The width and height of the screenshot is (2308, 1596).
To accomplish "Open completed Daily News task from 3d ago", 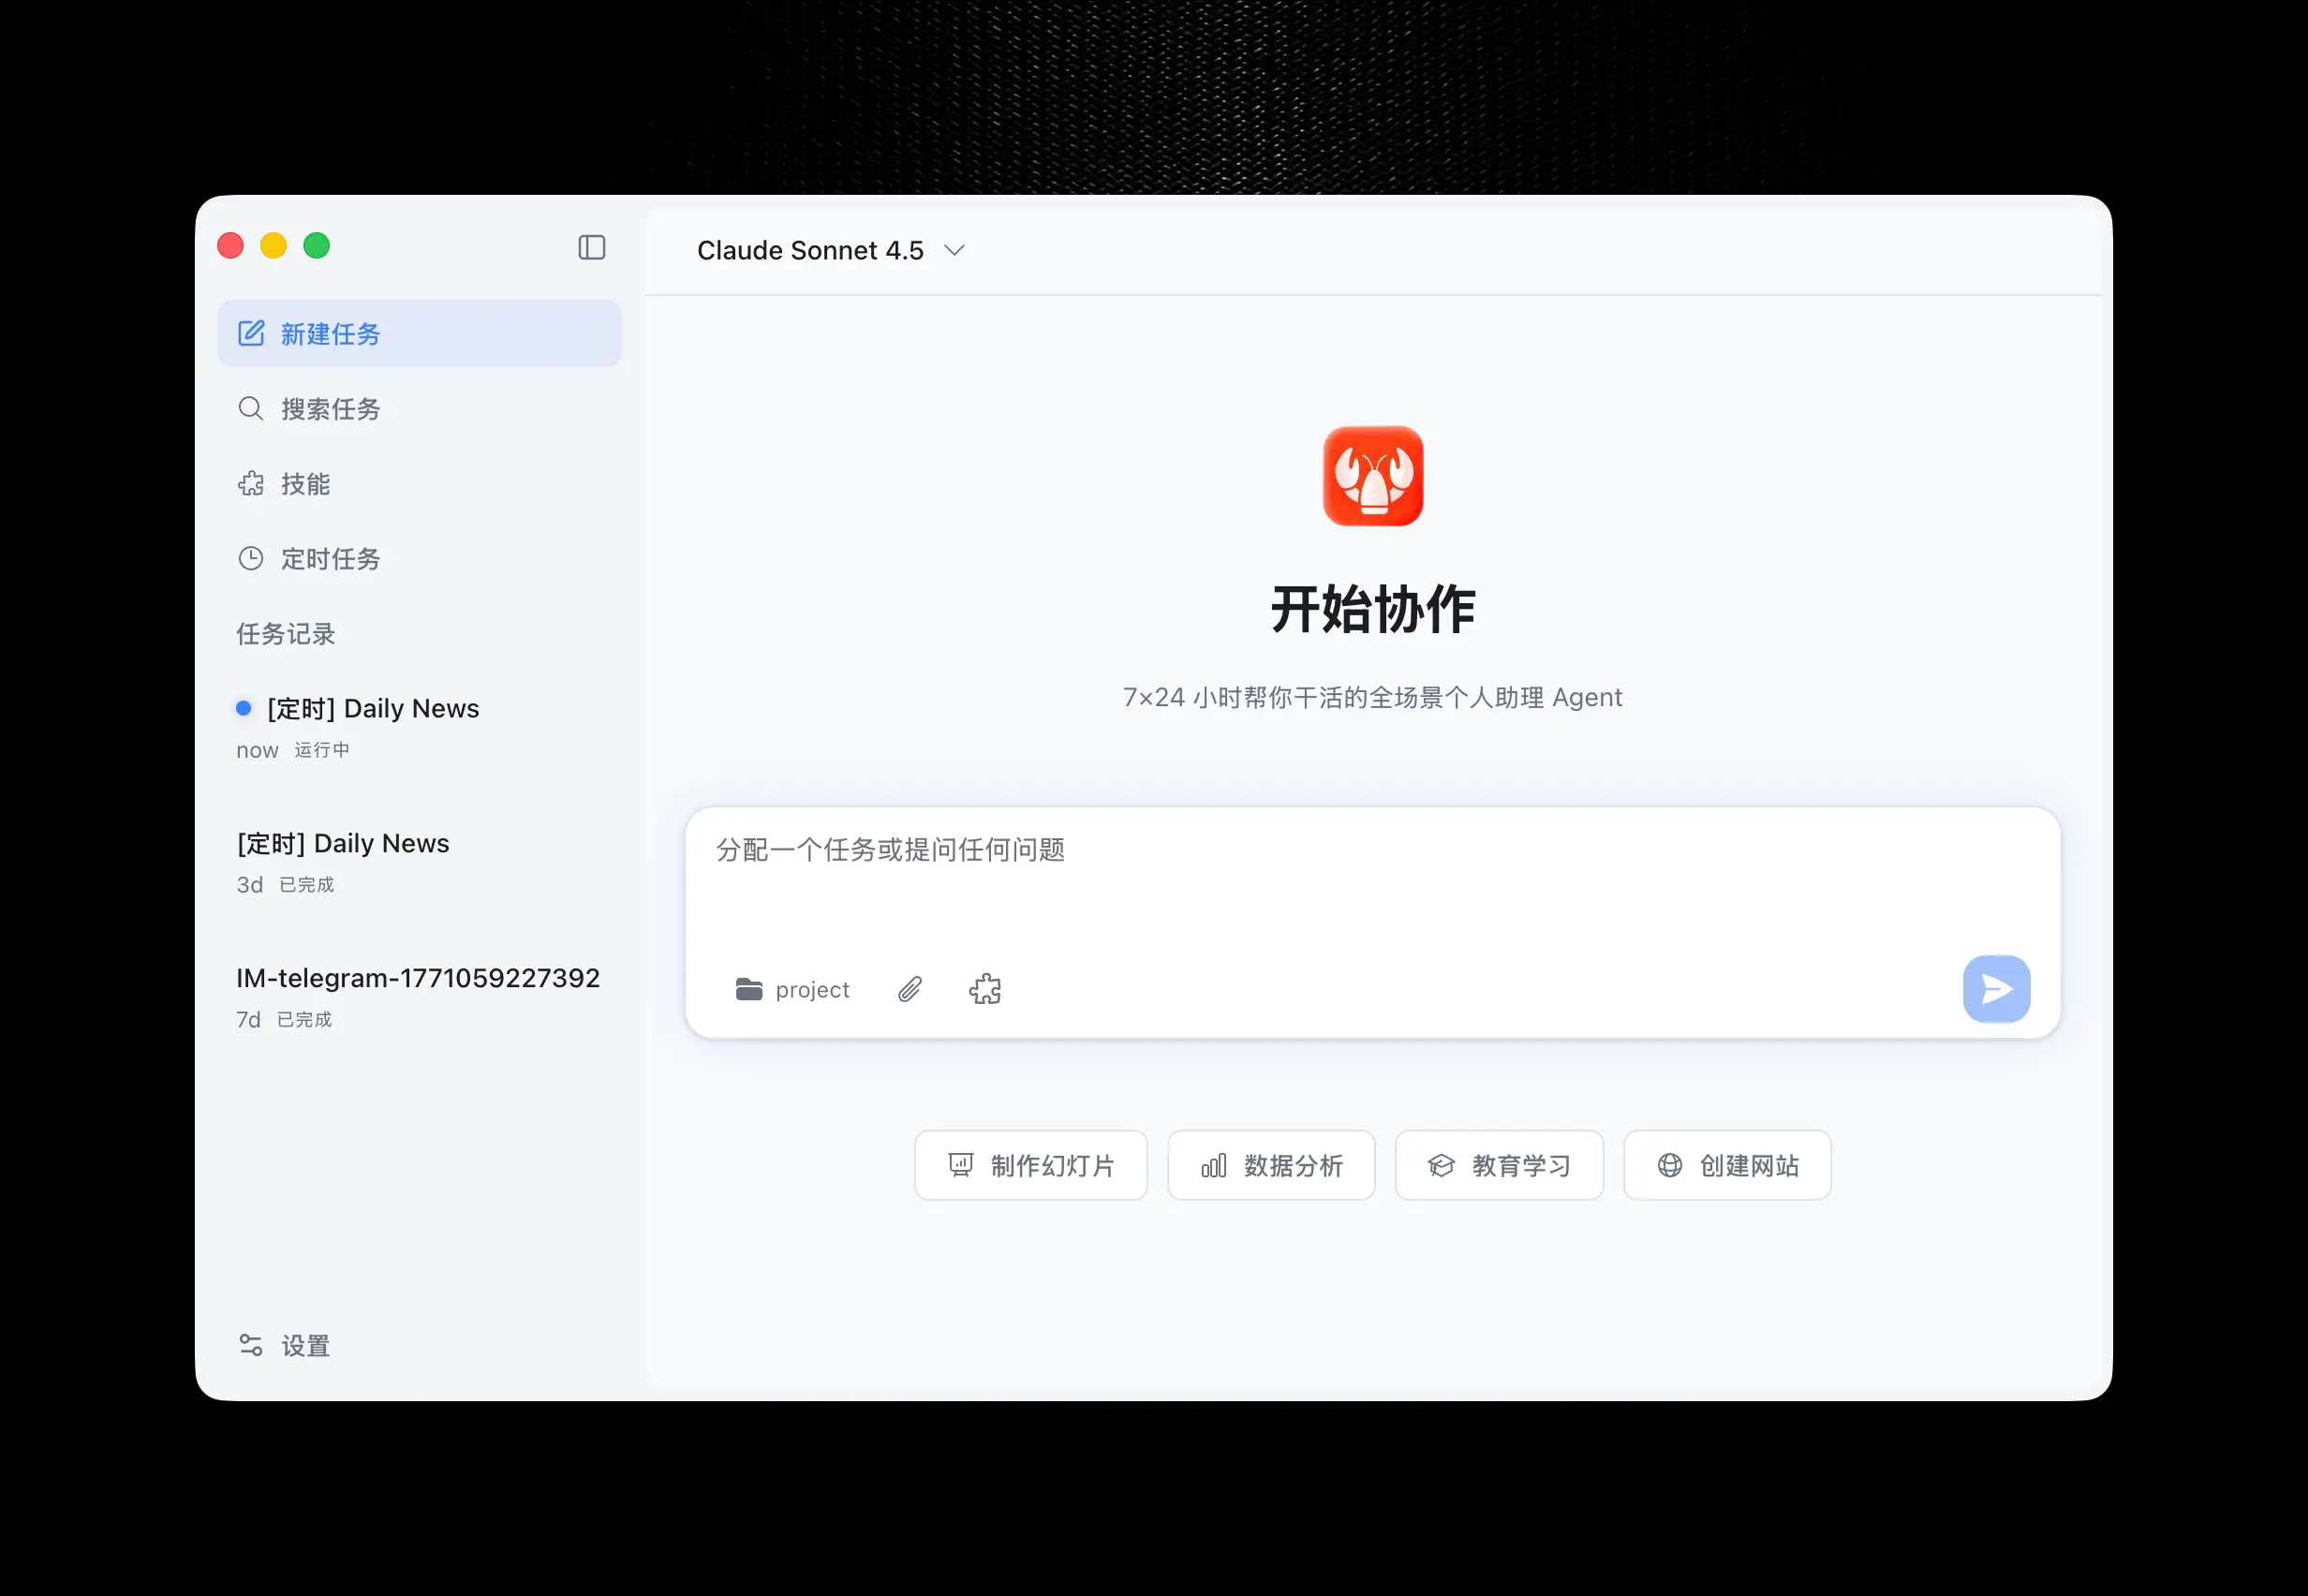I will 343,844.
